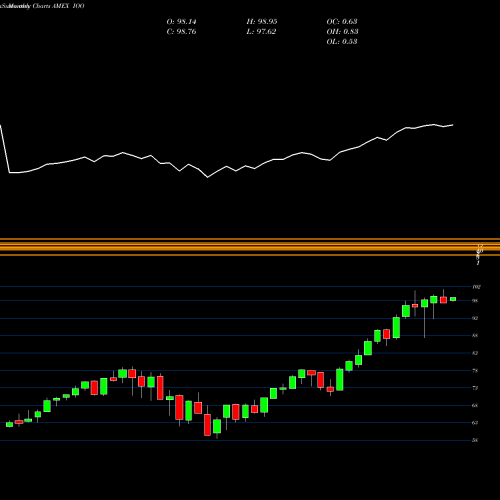Click the 102 price axis label
The width and height of the screenshot is (500, 500).
[x=476, y=287]
